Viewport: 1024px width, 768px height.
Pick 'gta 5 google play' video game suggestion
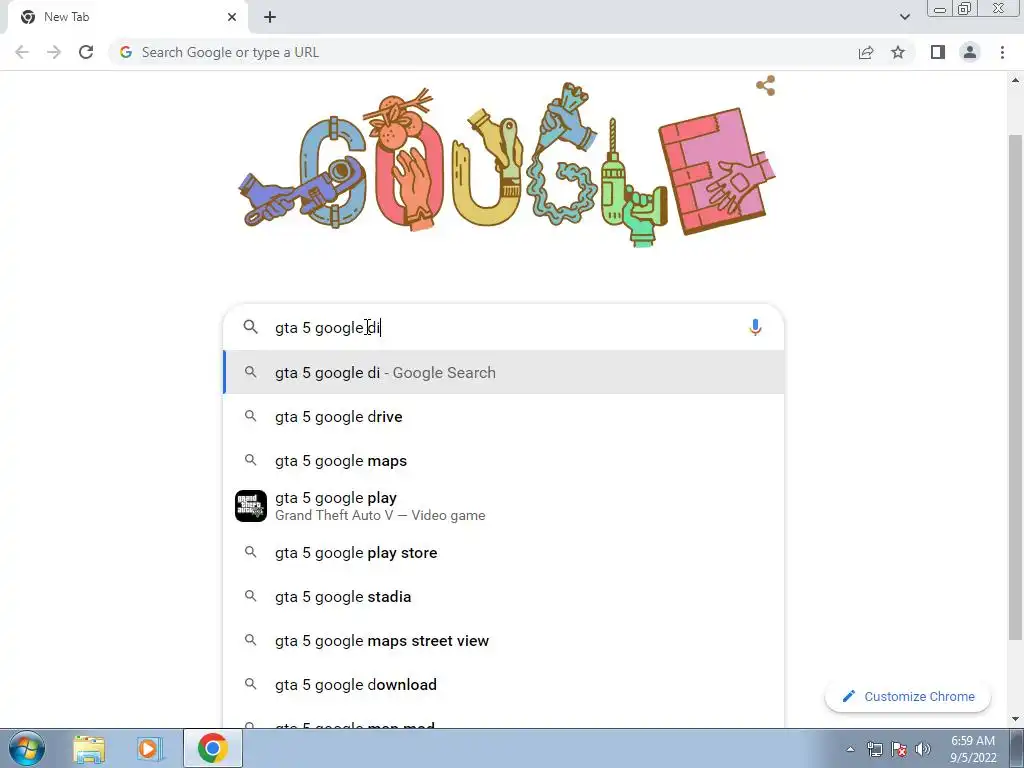point(504,506)
